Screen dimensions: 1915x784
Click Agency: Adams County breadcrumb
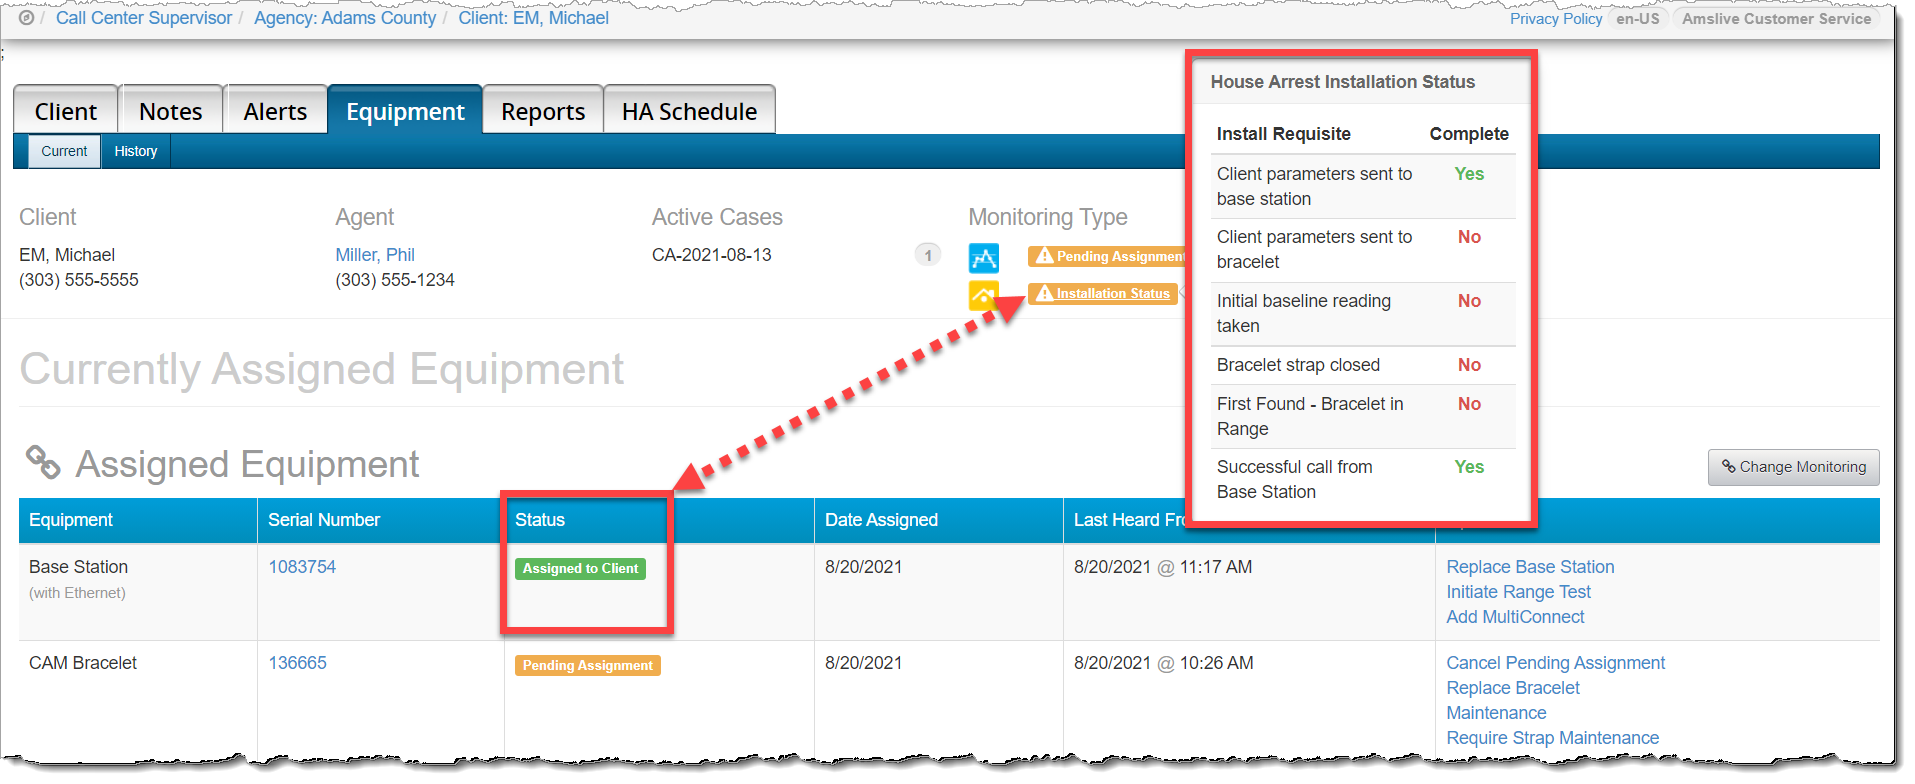point(345,18)
